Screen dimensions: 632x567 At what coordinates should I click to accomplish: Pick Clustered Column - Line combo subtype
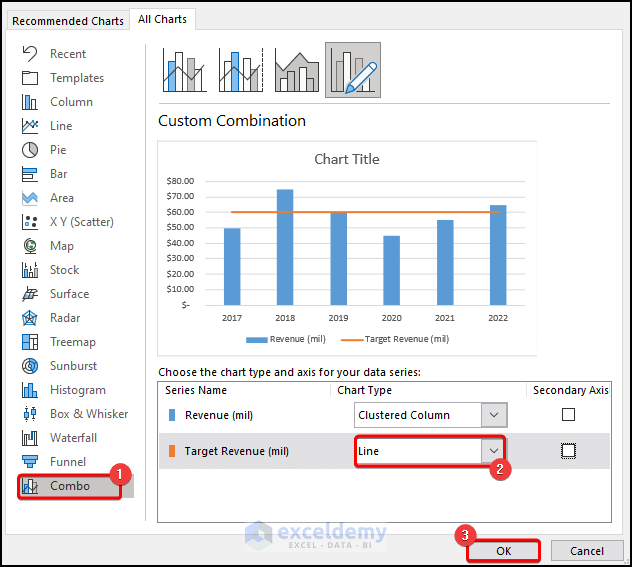click(x=185, y=70)
